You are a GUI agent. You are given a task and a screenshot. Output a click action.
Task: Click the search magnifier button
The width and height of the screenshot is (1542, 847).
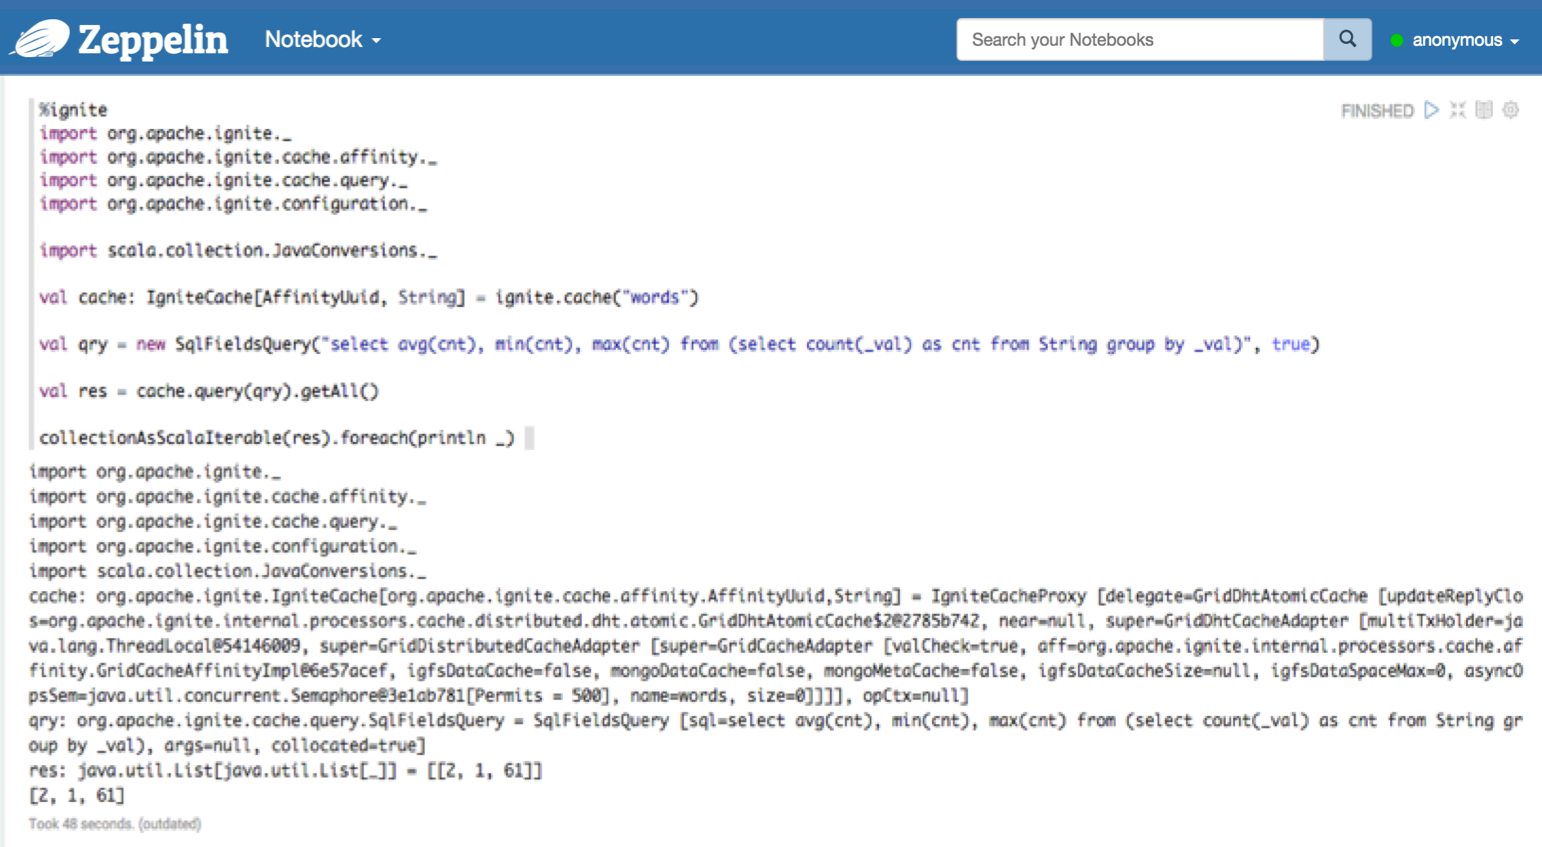coord(1347,40)
